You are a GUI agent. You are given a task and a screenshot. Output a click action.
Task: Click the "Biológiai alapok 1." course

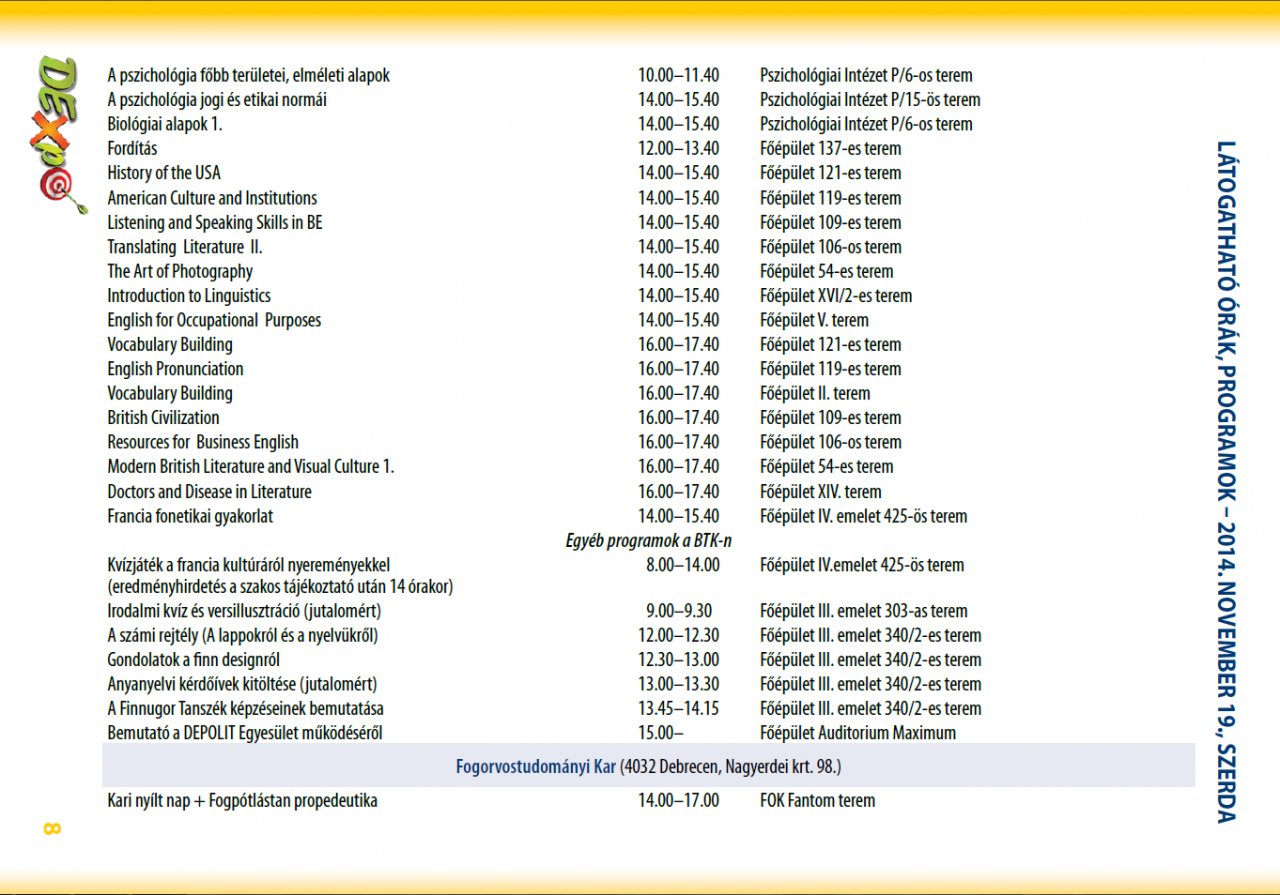click(165, 124)
